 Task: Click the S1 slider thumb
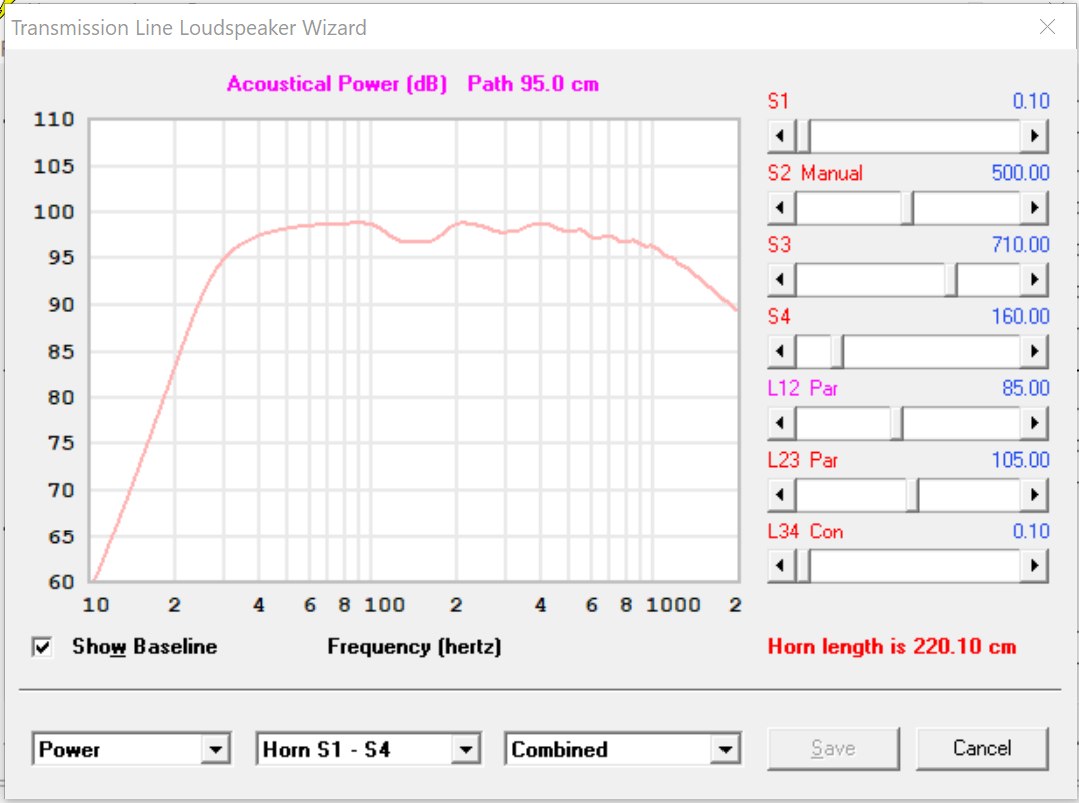click(x=803, y=136)
